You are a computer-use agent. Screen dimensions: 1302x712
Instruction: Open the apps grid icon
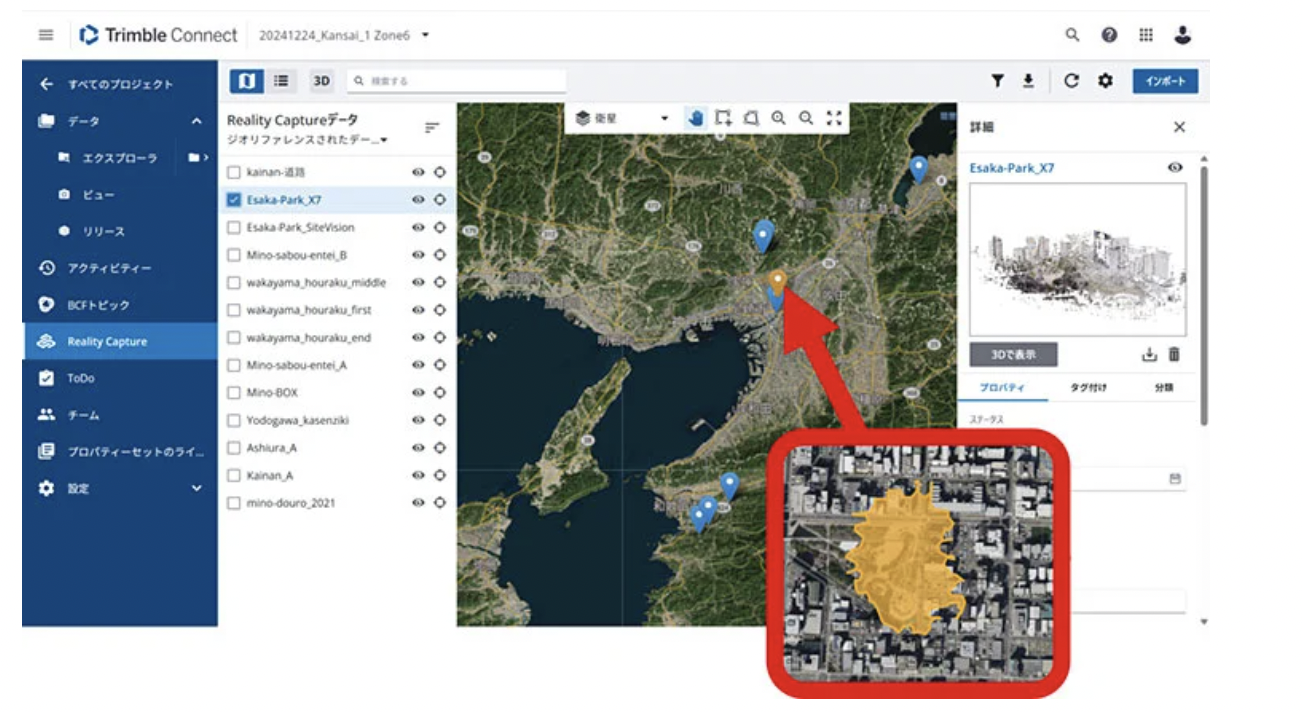coord(1146,35)
